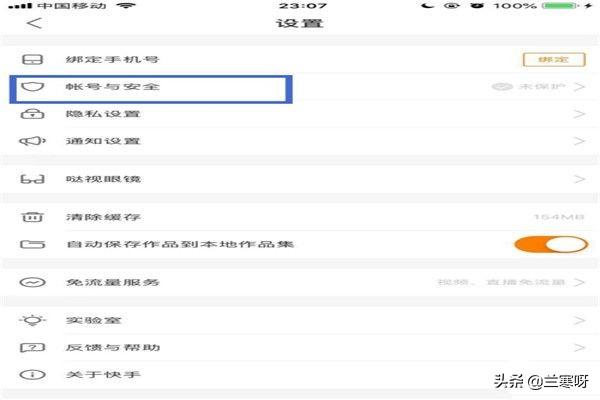This screenshot has width=600, height=400.
Task: Click the megaphone icon for 通知设置
Action: coord(33,141)
